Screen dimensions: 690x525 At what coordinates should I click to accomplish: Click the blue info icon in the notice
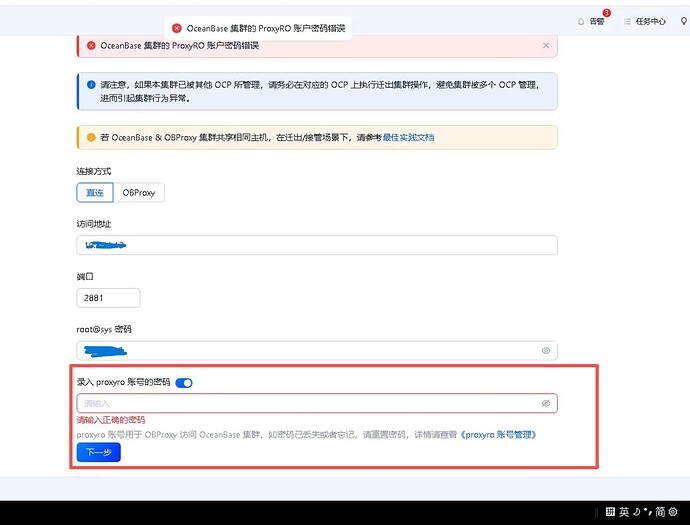91,87
